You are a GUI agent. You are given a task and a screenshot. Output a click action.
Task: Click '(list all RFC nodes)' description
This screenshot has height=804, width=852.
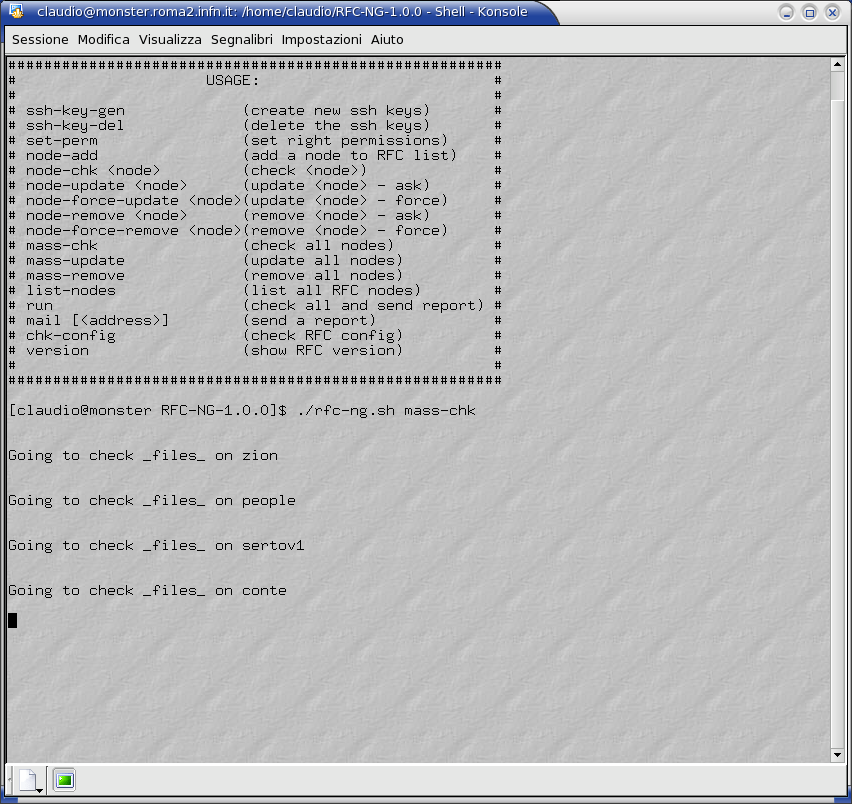tap(332, 291)
